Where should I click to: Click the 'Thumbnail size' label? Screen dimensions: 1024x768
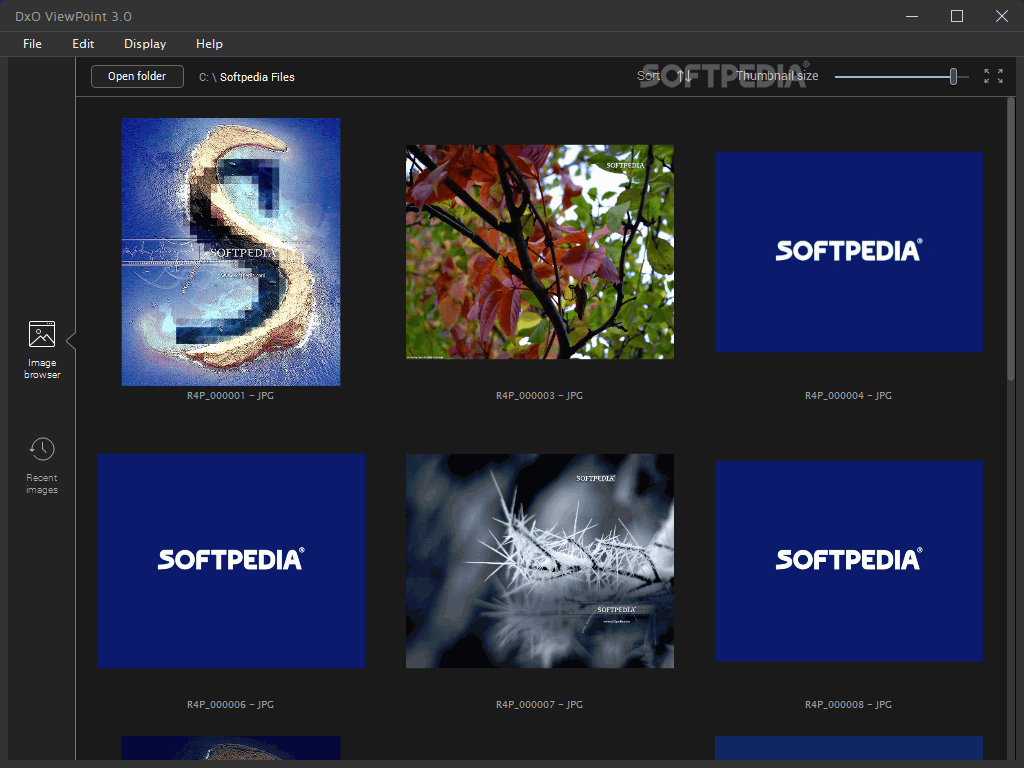pyautogui.click(x=777, y=76)
